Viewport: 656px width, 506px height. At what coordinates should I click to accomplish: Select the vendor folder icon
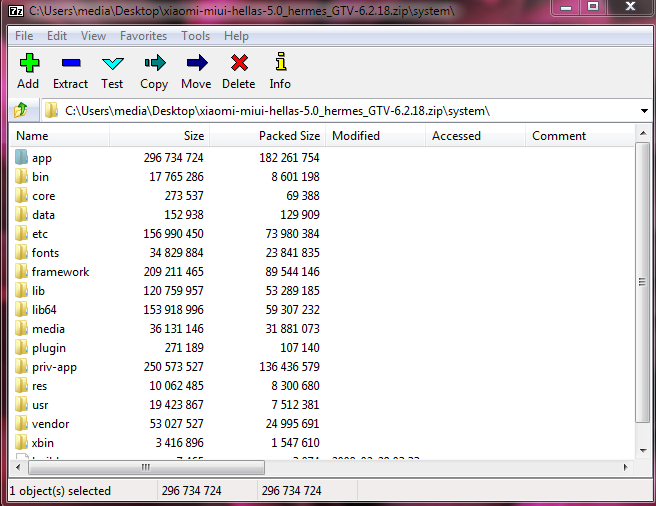22,424
